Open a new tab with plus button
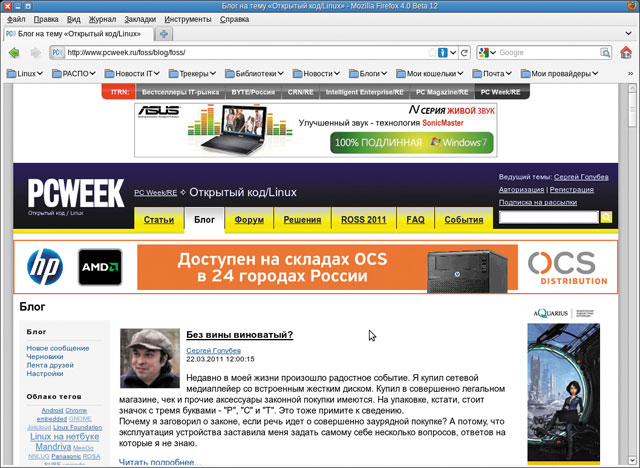Image resolution: width=640 pixels, height=468 pixels. pos(164,34)
